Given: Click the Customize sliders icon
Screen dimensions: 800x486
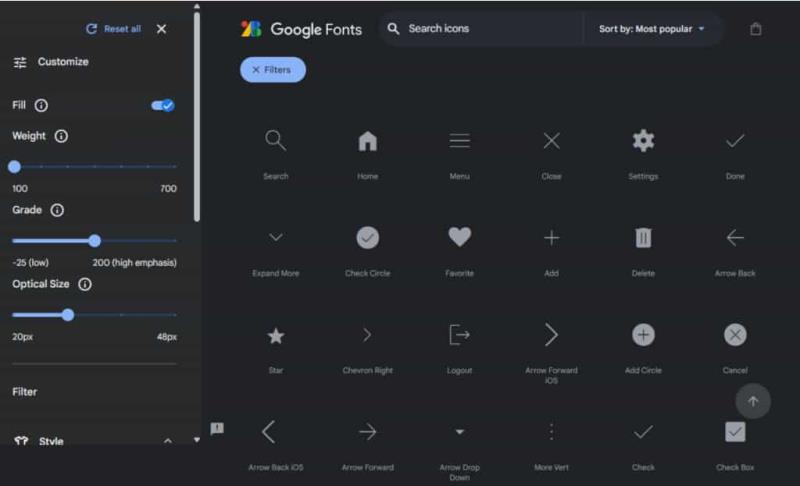Looking at the screenshot, I should tap(20, 62).
